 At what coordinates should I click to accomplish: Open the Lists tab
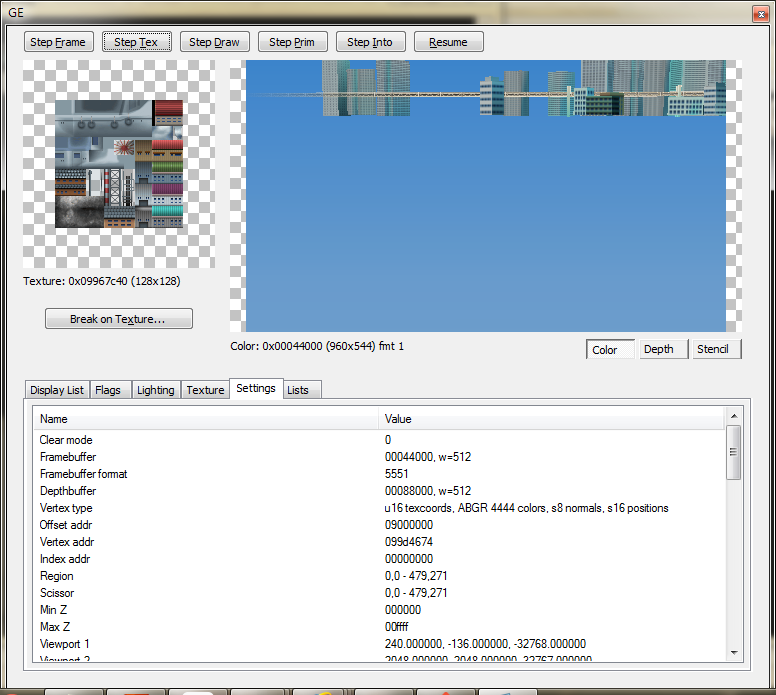tap(298, 390)
